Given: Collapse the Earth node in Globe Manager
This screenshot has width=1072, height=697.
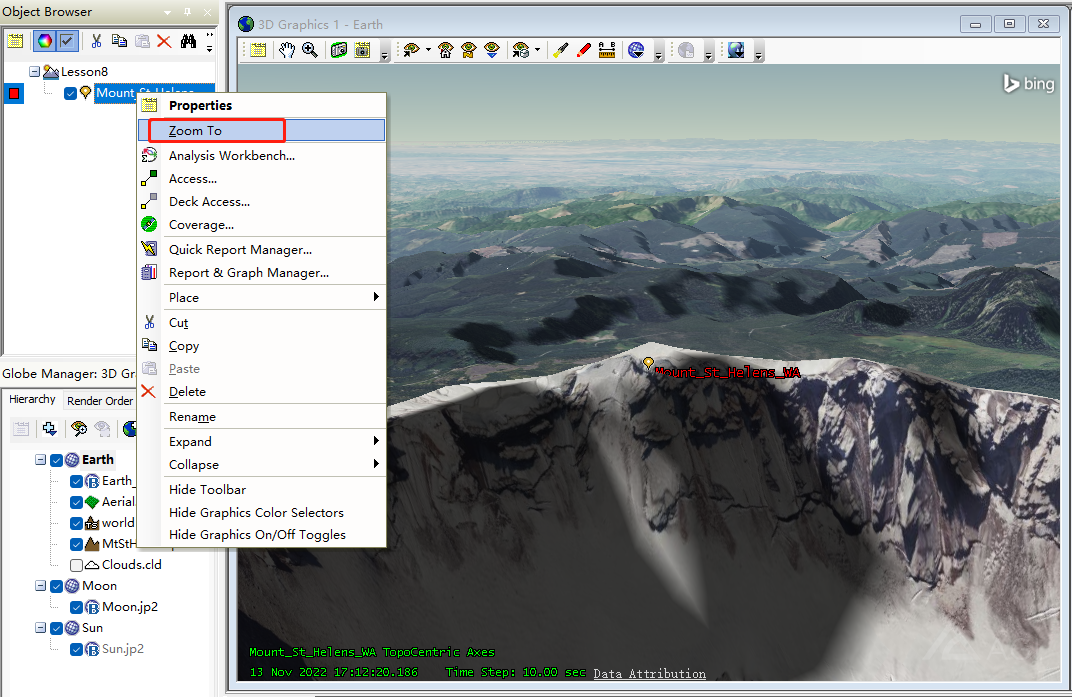Looking at the screenshot, I should (41, 460).
